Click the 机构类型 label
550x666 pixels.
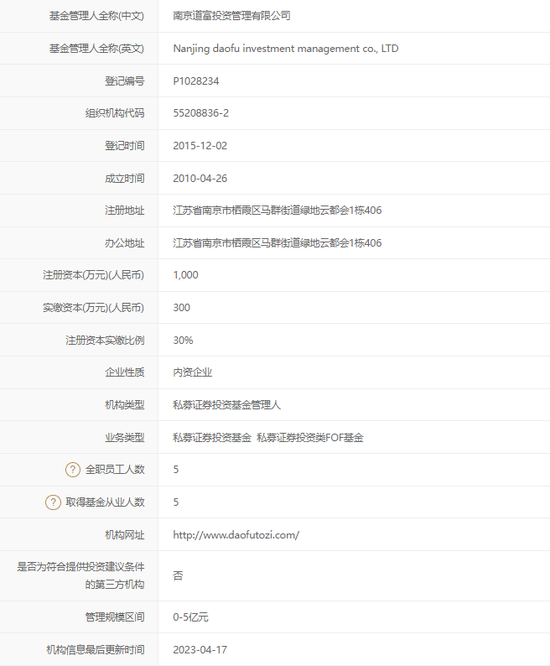(x=124, y=405)
